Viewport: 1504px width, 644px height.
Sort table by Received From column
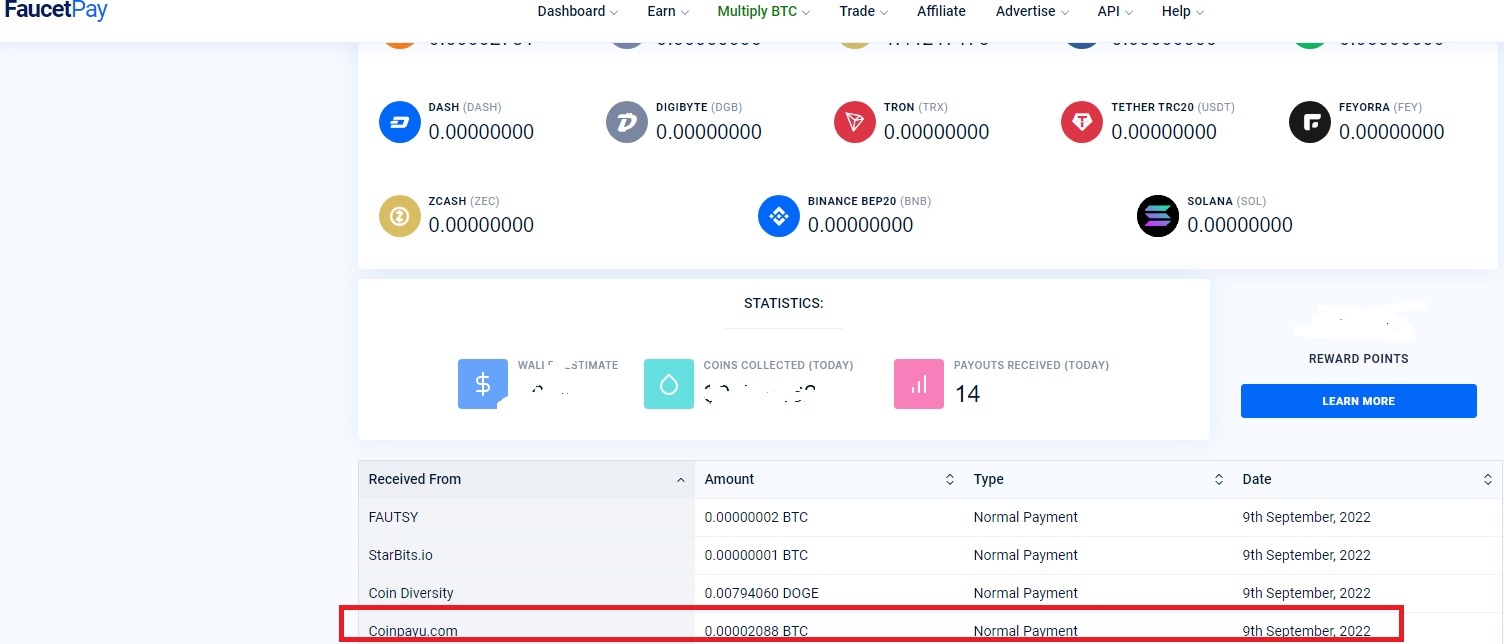[526, 479]
